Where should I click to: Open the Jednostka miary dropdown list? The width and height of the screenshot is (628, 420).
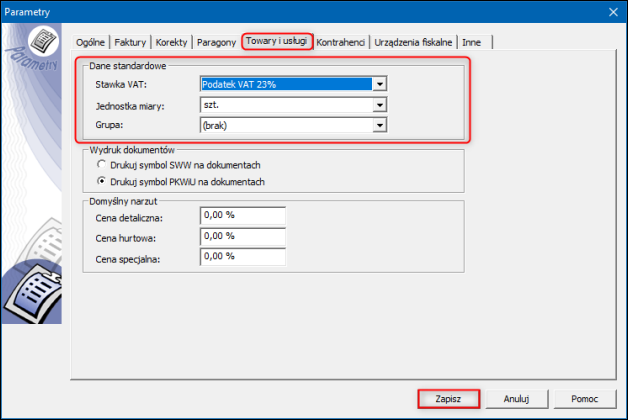click(x=379, y=105)
